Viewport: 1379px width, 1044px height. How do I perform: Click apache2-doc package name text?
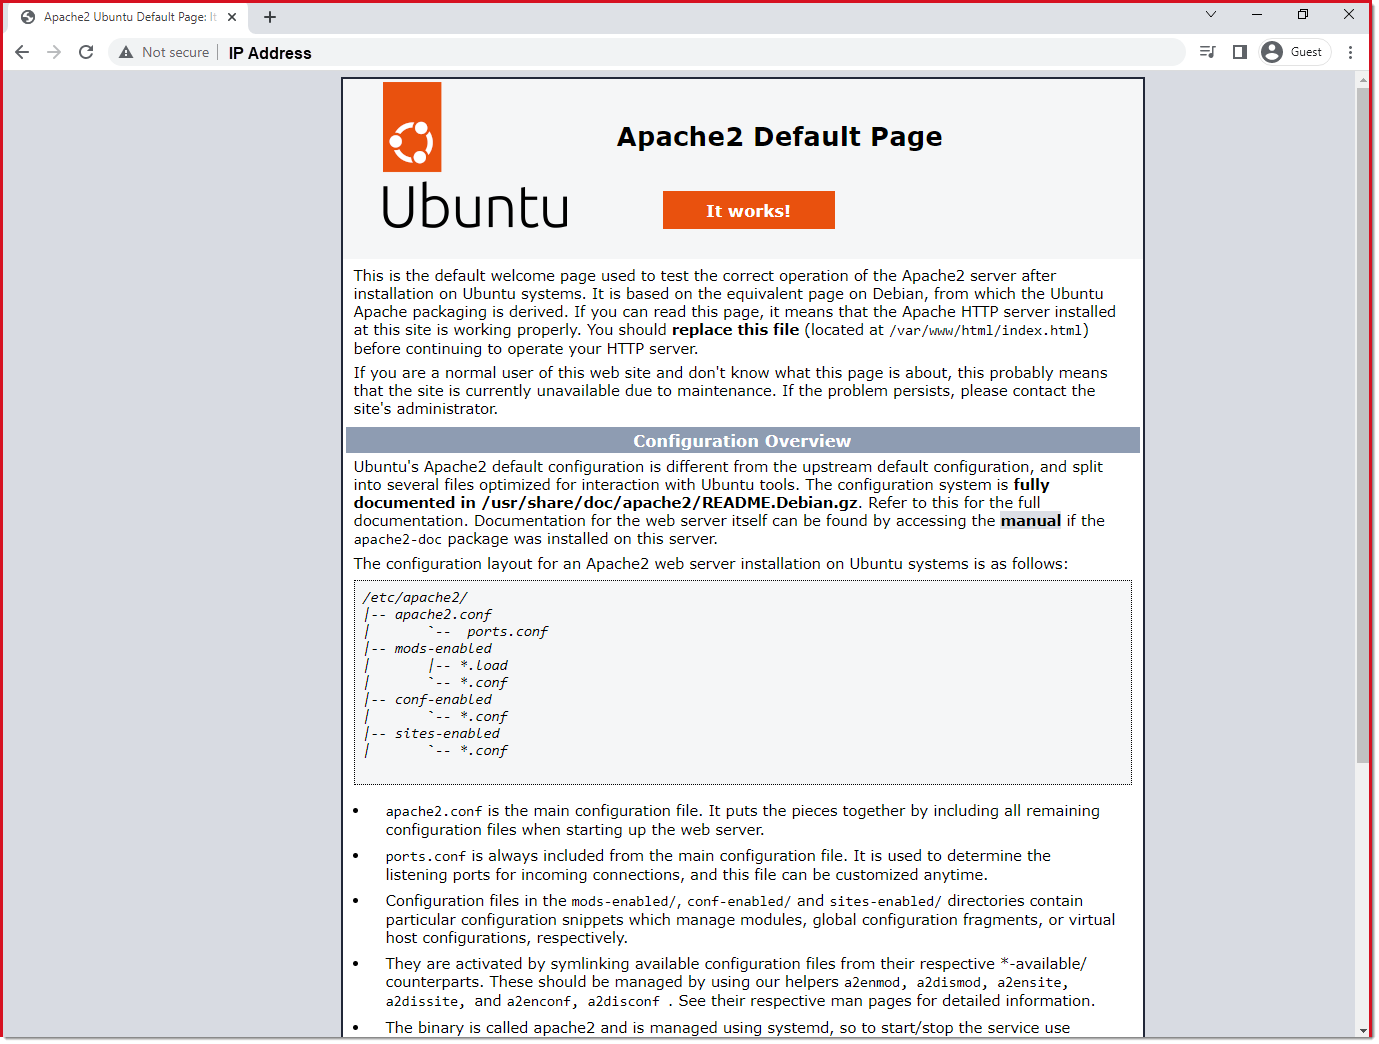click(x=397, y=540)
